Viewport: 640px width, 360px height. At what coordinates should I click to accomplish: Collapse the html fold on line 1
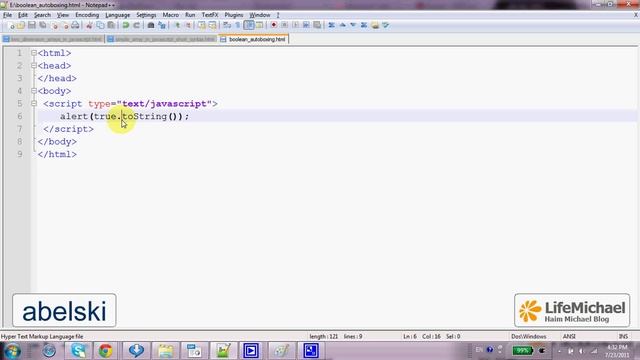coord(34,53)
